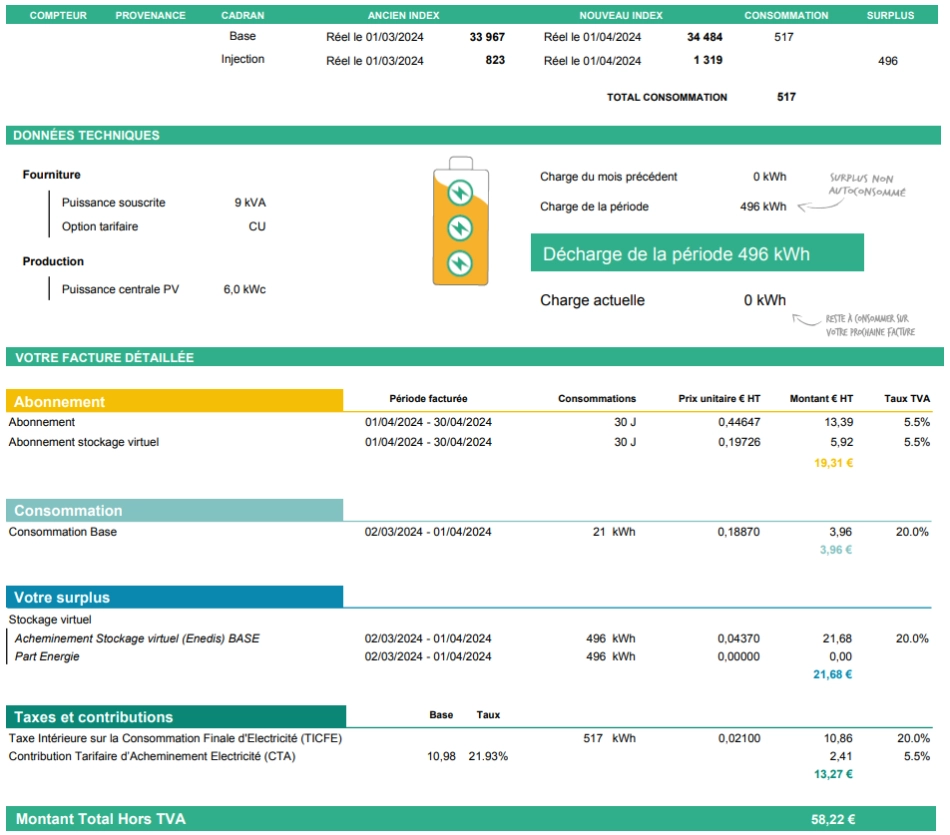Click the middle lightning bolt in the battery
Viewport: 950px width, 835px height.
pyautogui.click(x=459, y=224)
